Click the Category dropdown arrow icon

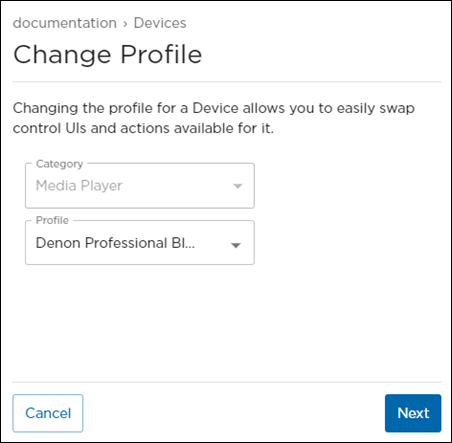tap(238, 186)
